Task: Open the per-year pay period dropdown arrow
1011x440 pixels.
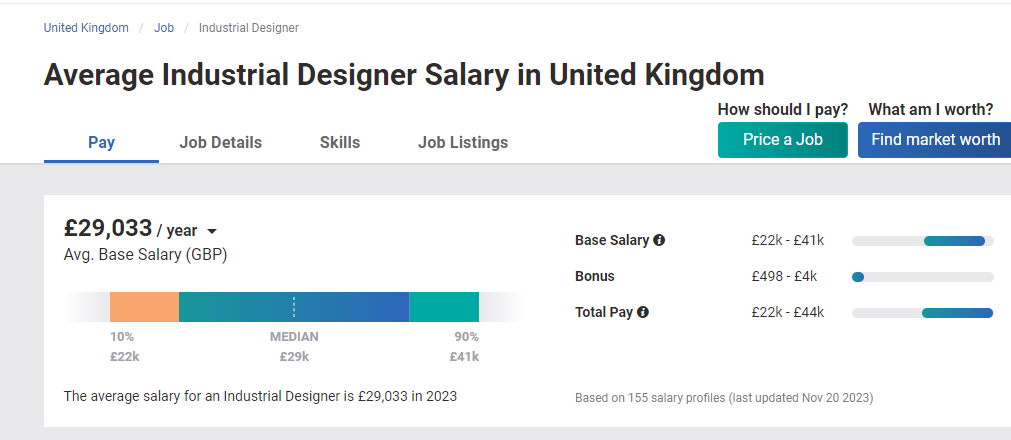Action: pos(211,232)
